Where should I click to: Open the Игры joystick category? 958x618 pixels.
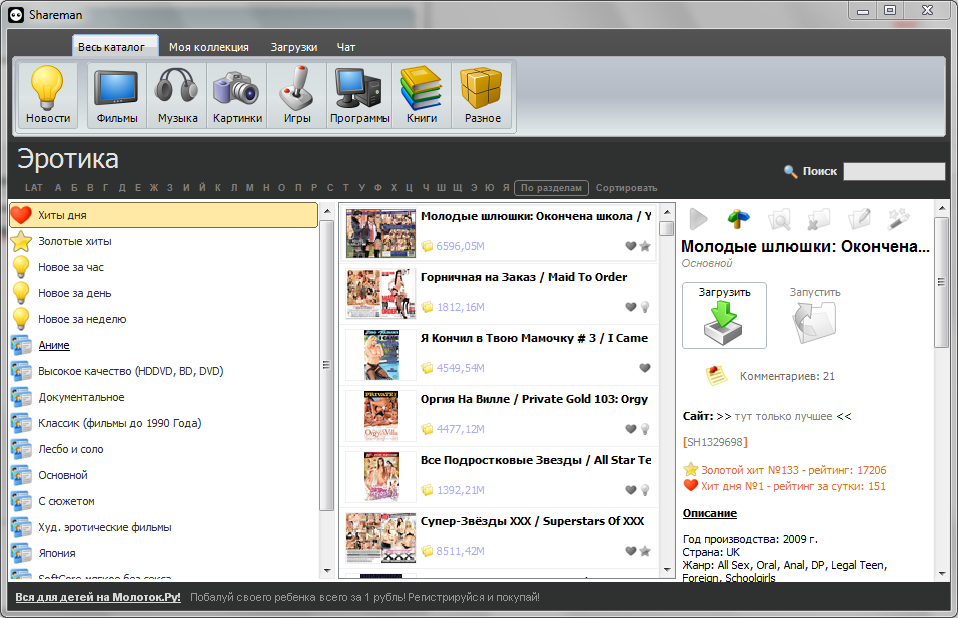pyautogui.click(x=297, y=96)
